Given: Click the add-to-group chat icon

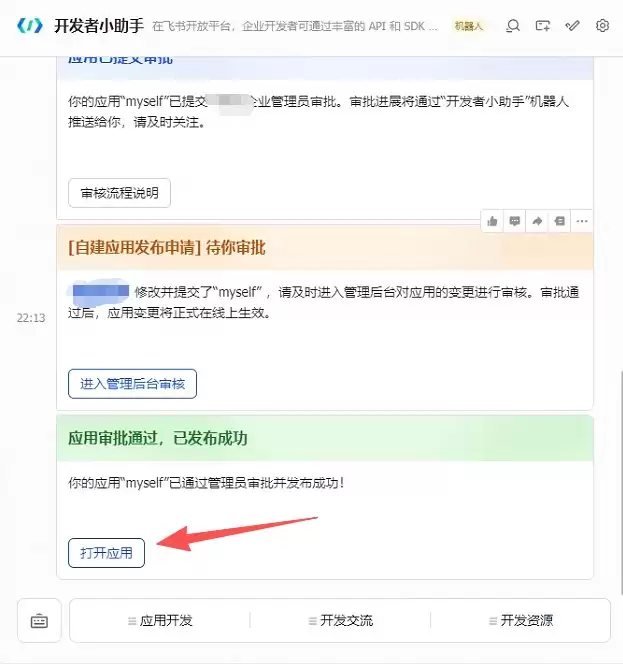Looking at the screenshot, I should click(543, 26).
